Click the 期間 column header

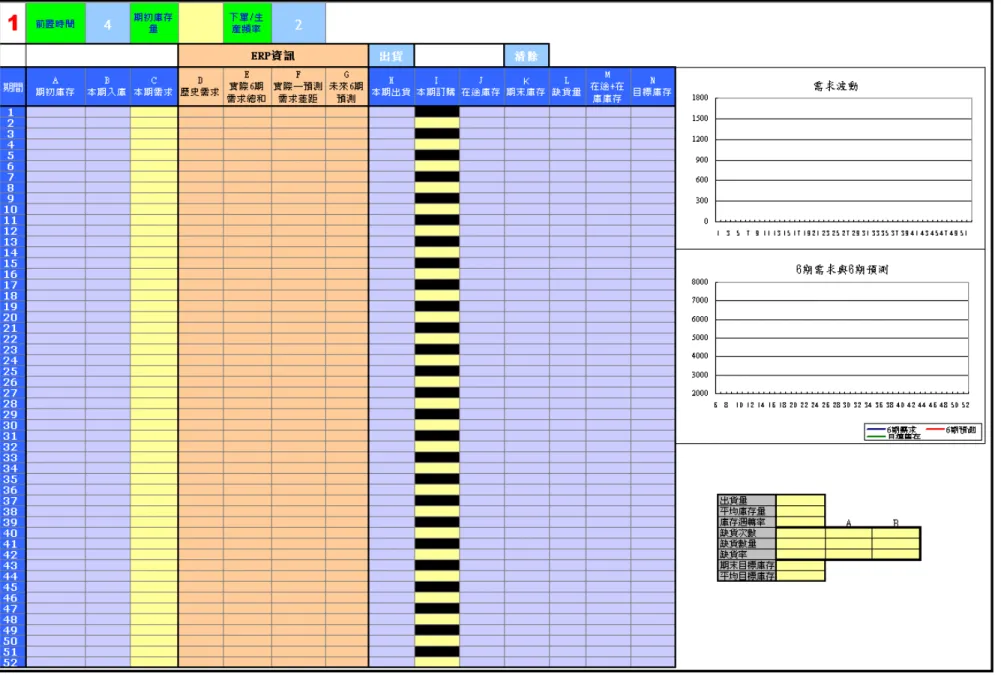coord(13,87)
